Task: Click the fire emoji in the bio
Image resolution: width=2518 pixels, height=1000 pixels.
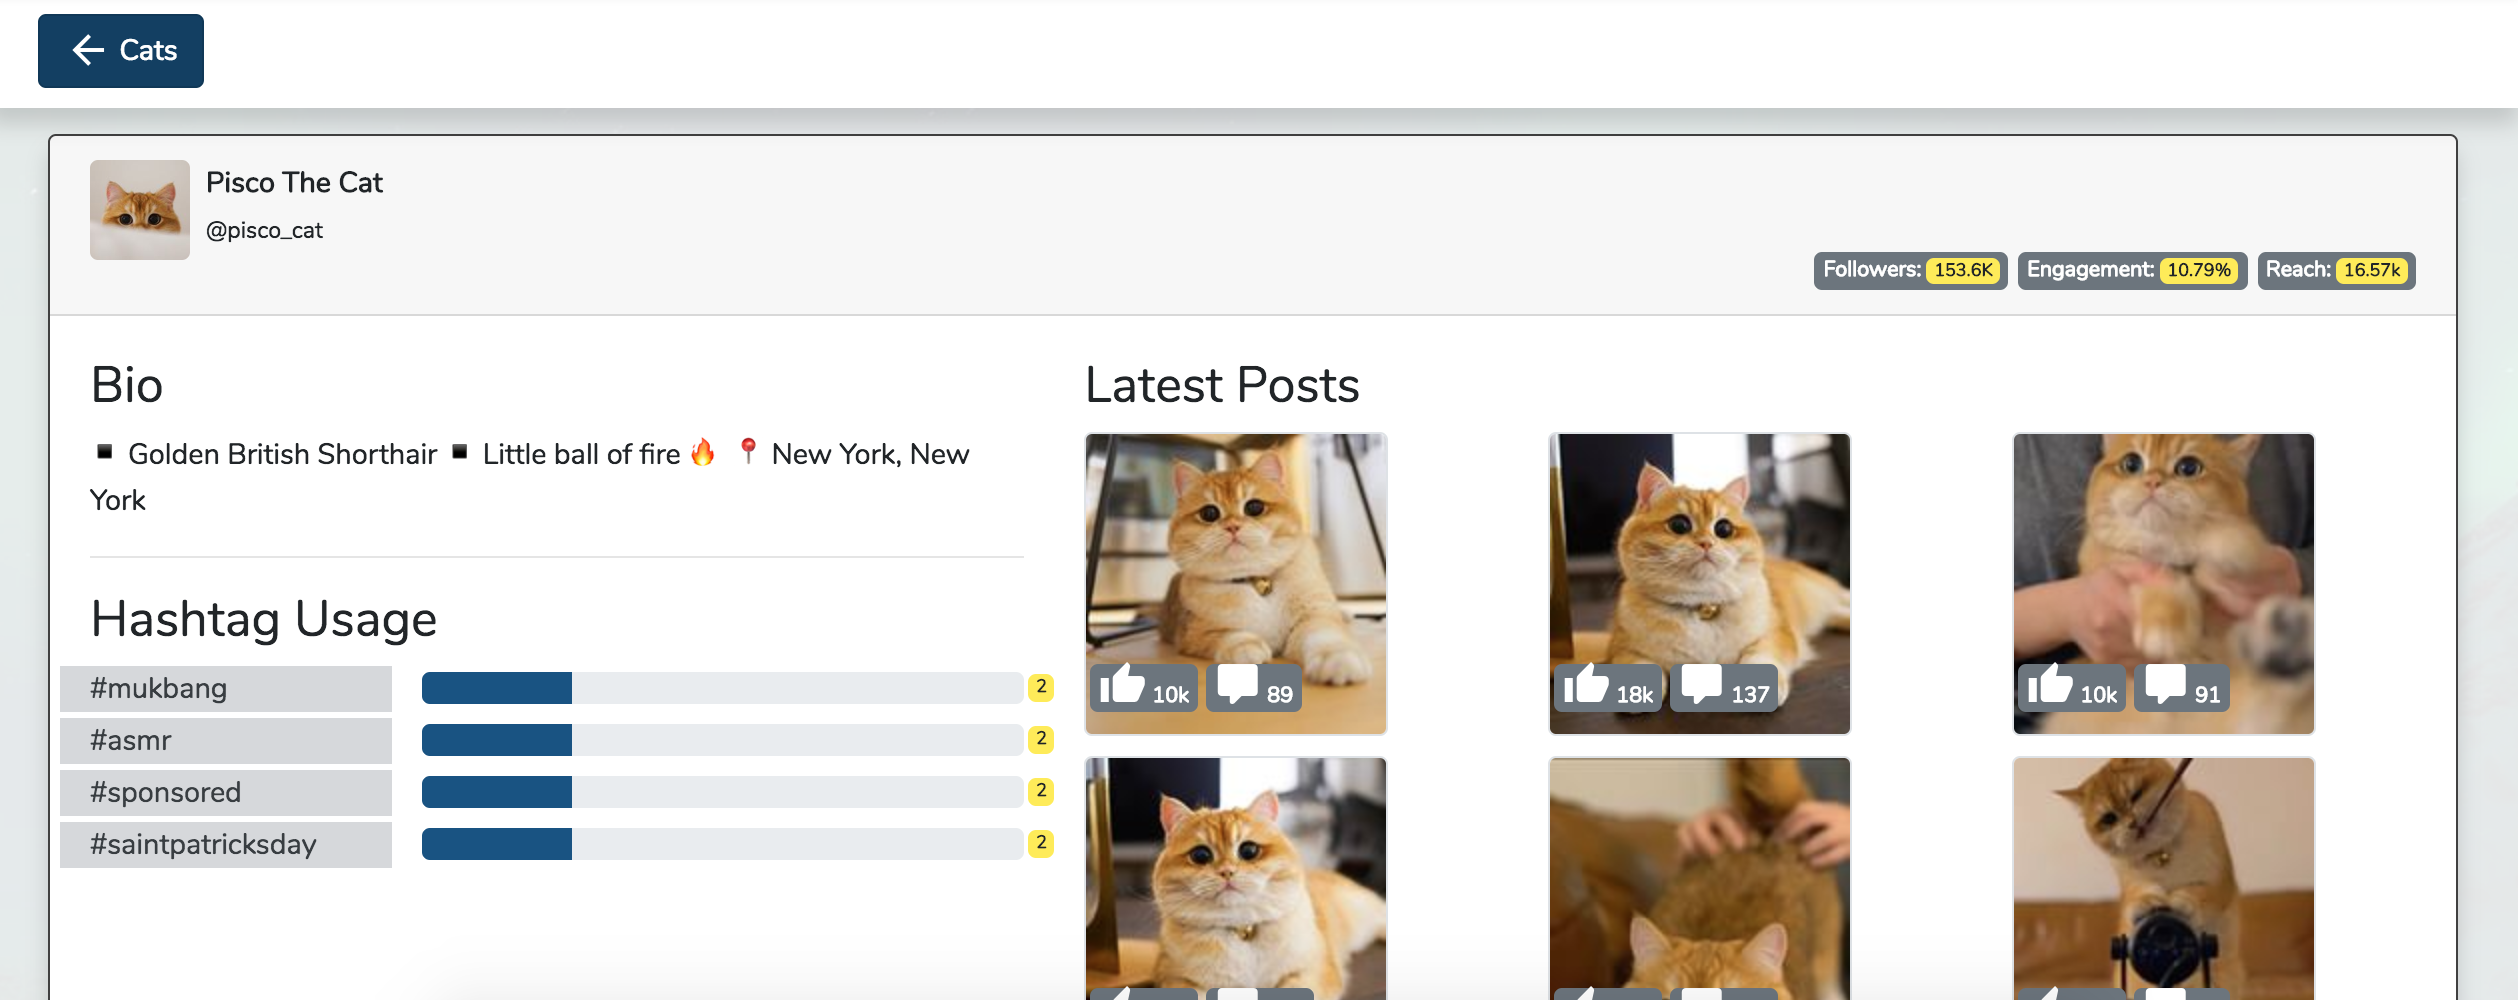Action: [x=703, y=453]
